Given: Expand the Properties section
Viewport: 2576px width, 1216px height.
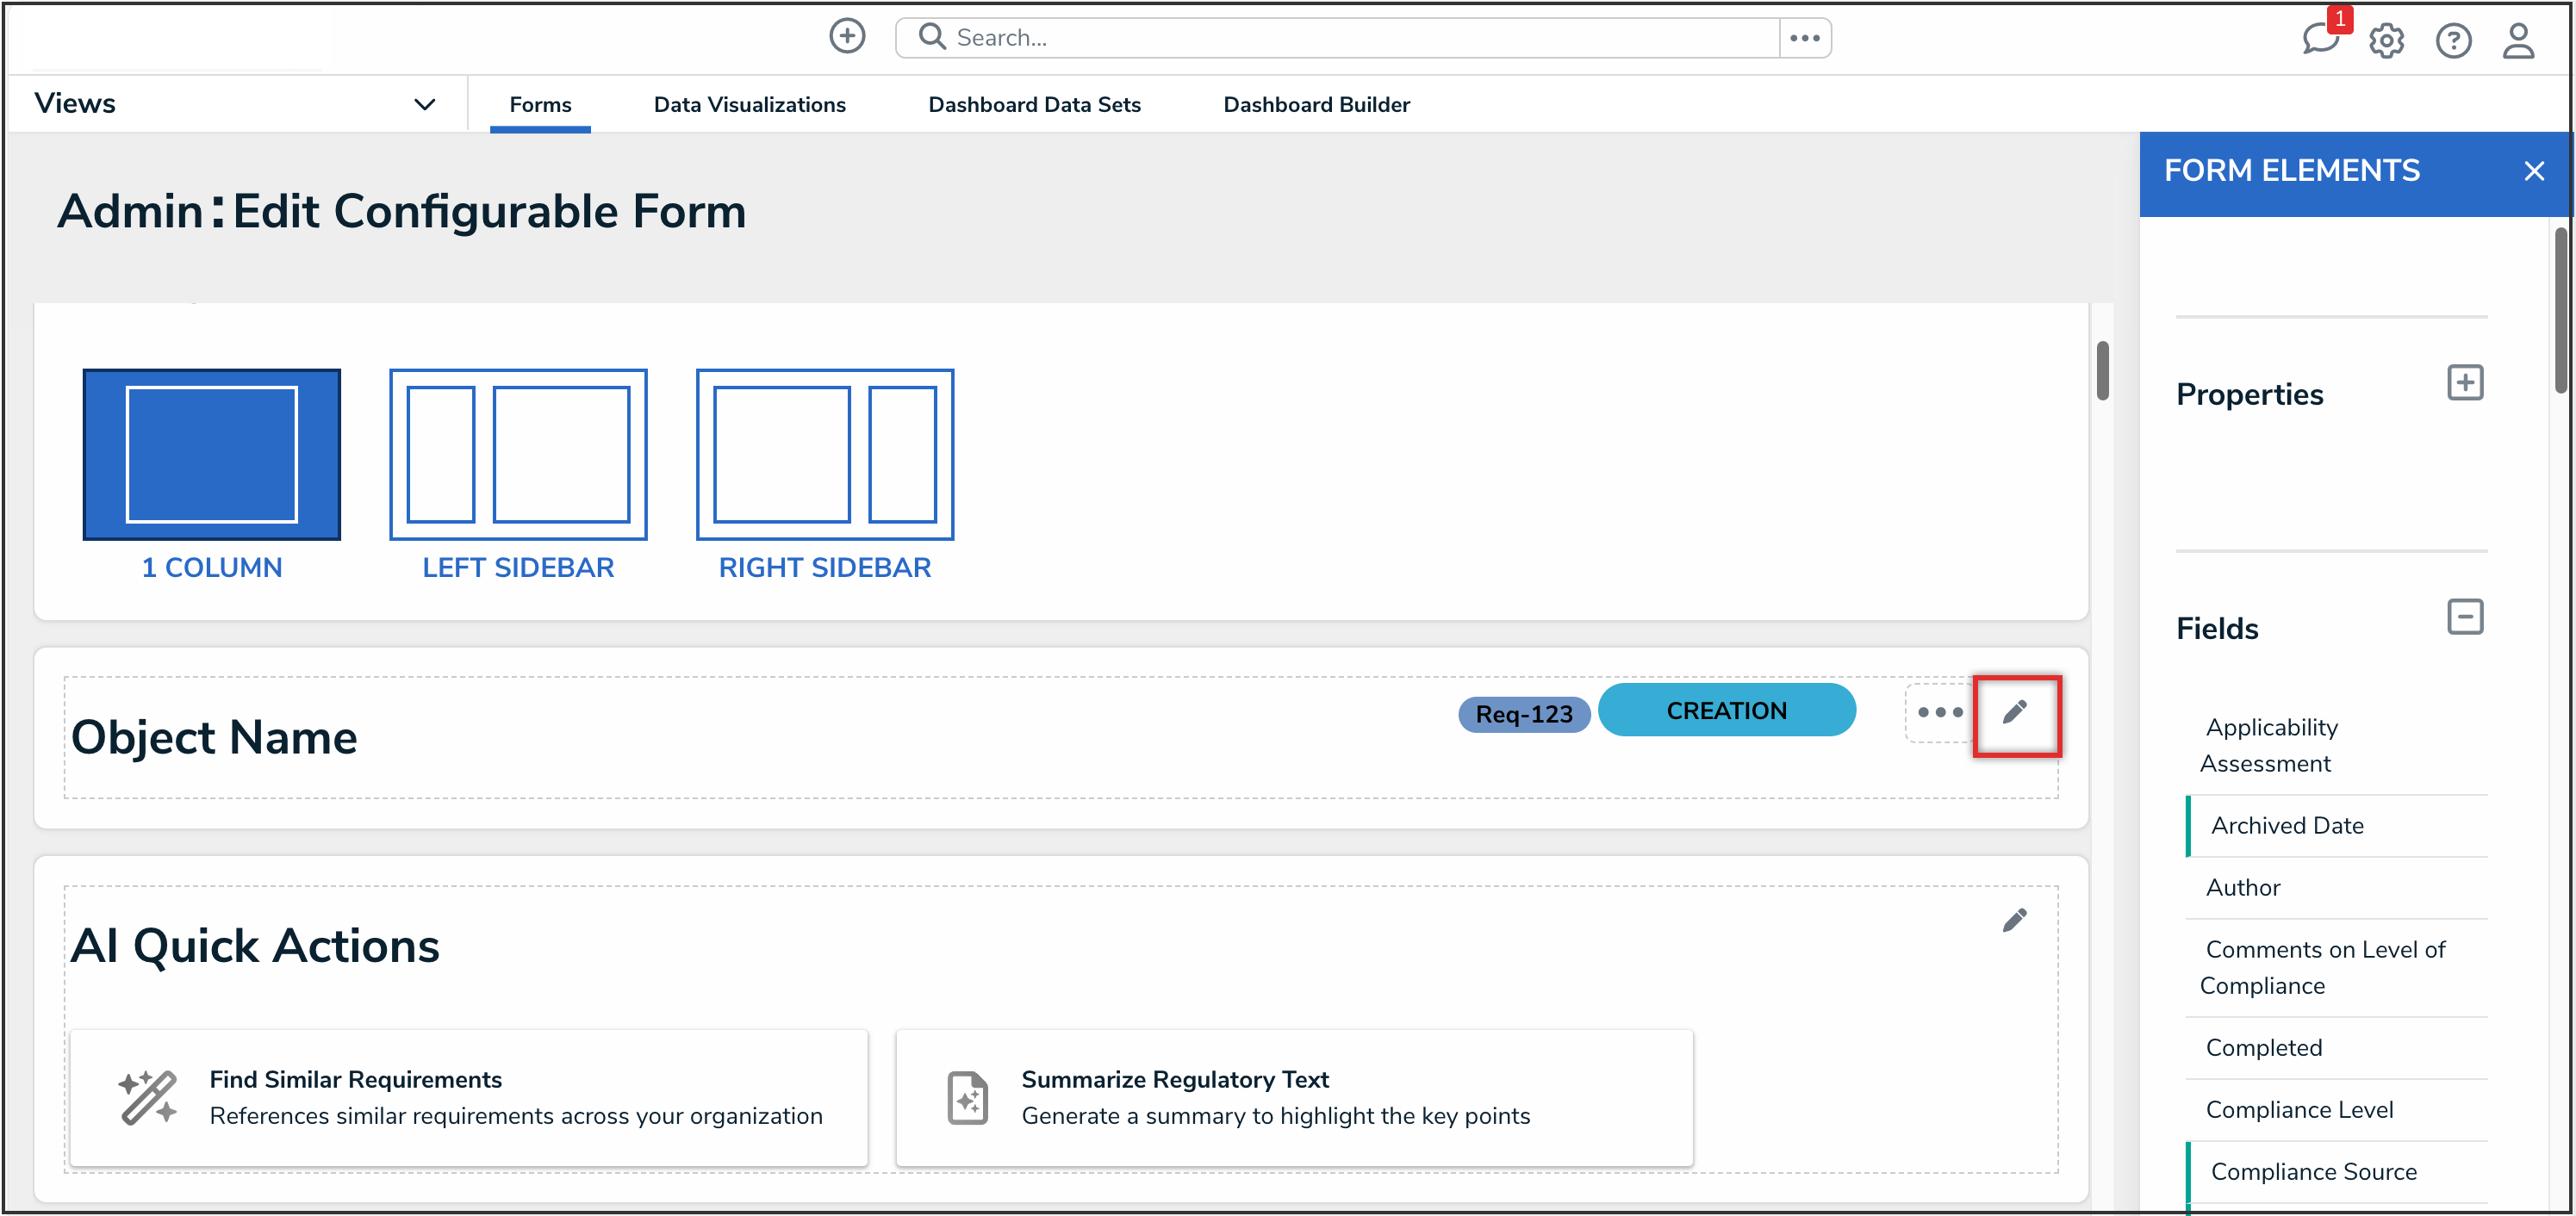Looking at the screenshot, I should click(x=2464, y=383).
